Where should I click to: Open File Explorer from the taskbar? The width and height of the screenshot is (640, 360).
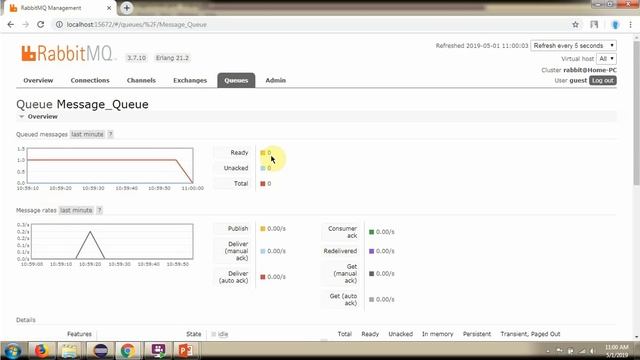tap(69, 351)
